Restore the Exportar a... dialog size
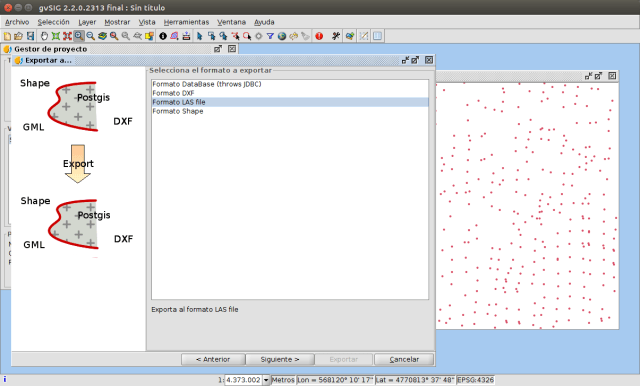Screen dimensions: 640x386 click(405, 60)
